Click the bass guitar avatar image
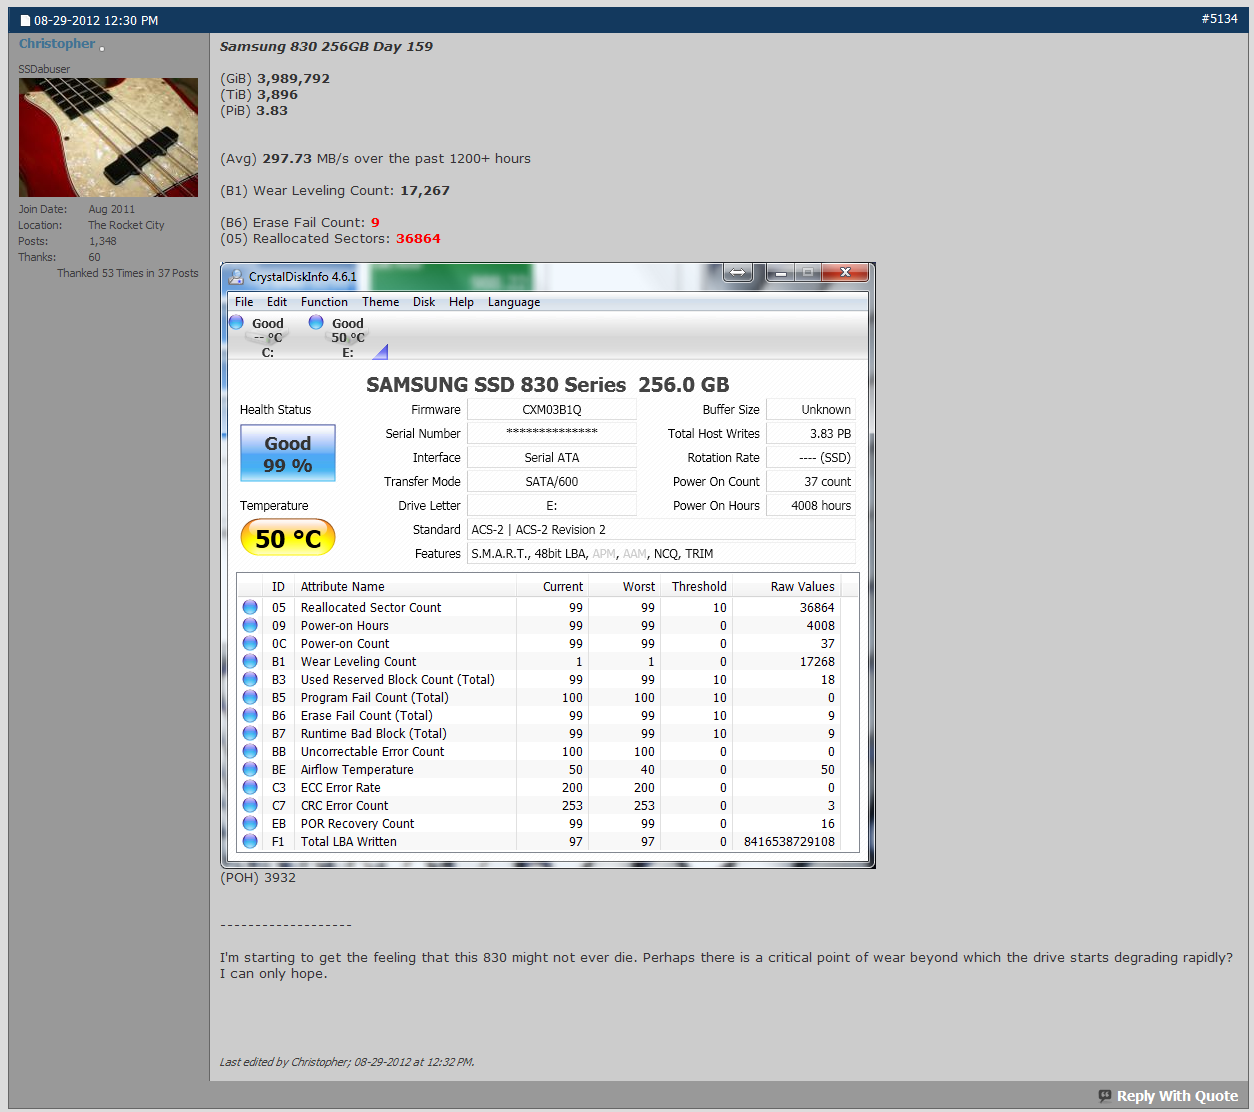 coord(108,137)
